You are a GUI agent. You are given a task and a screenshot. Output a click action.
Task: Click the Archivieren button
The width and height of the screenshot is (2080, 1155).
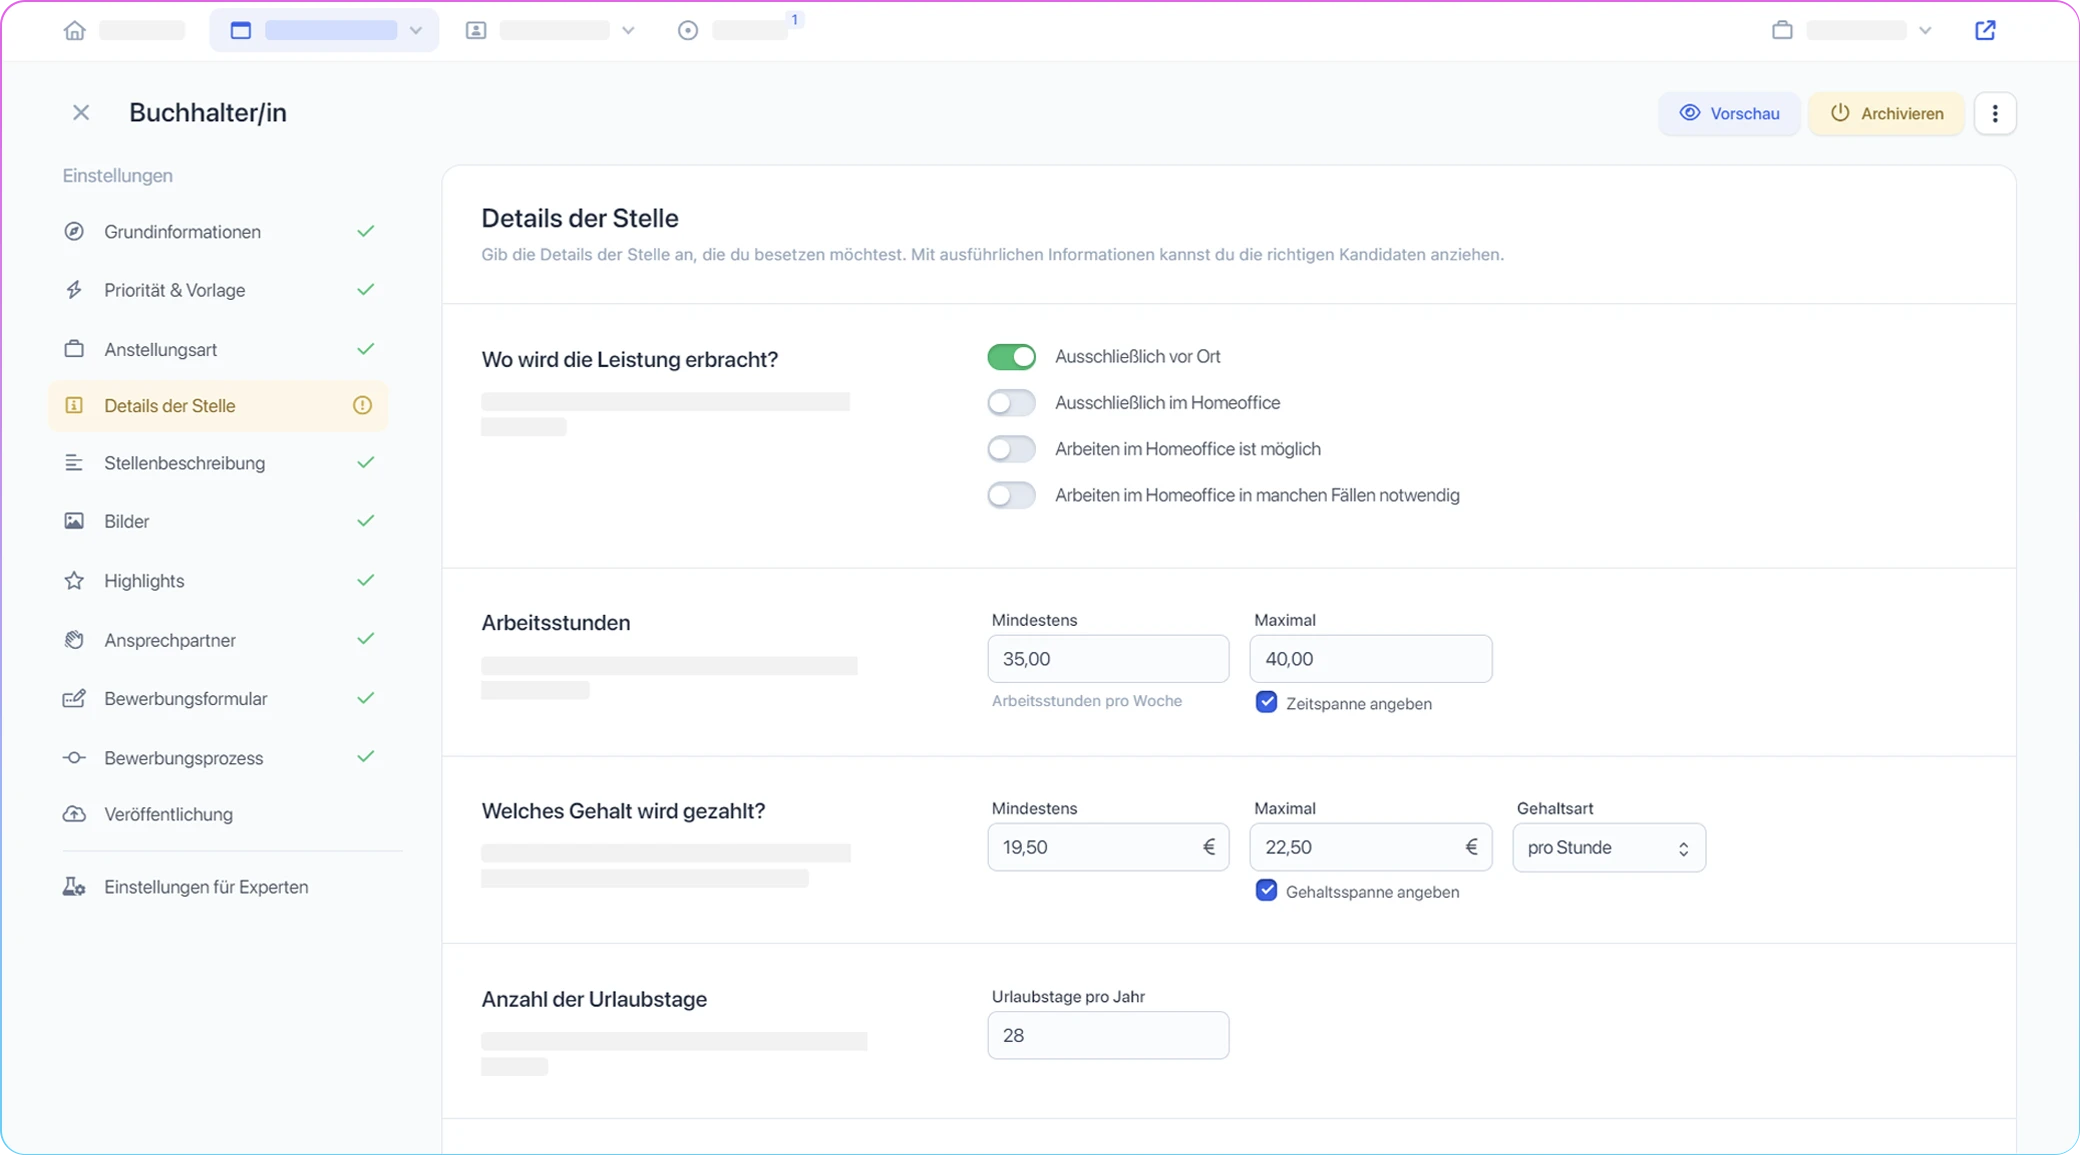[1886, 113]
